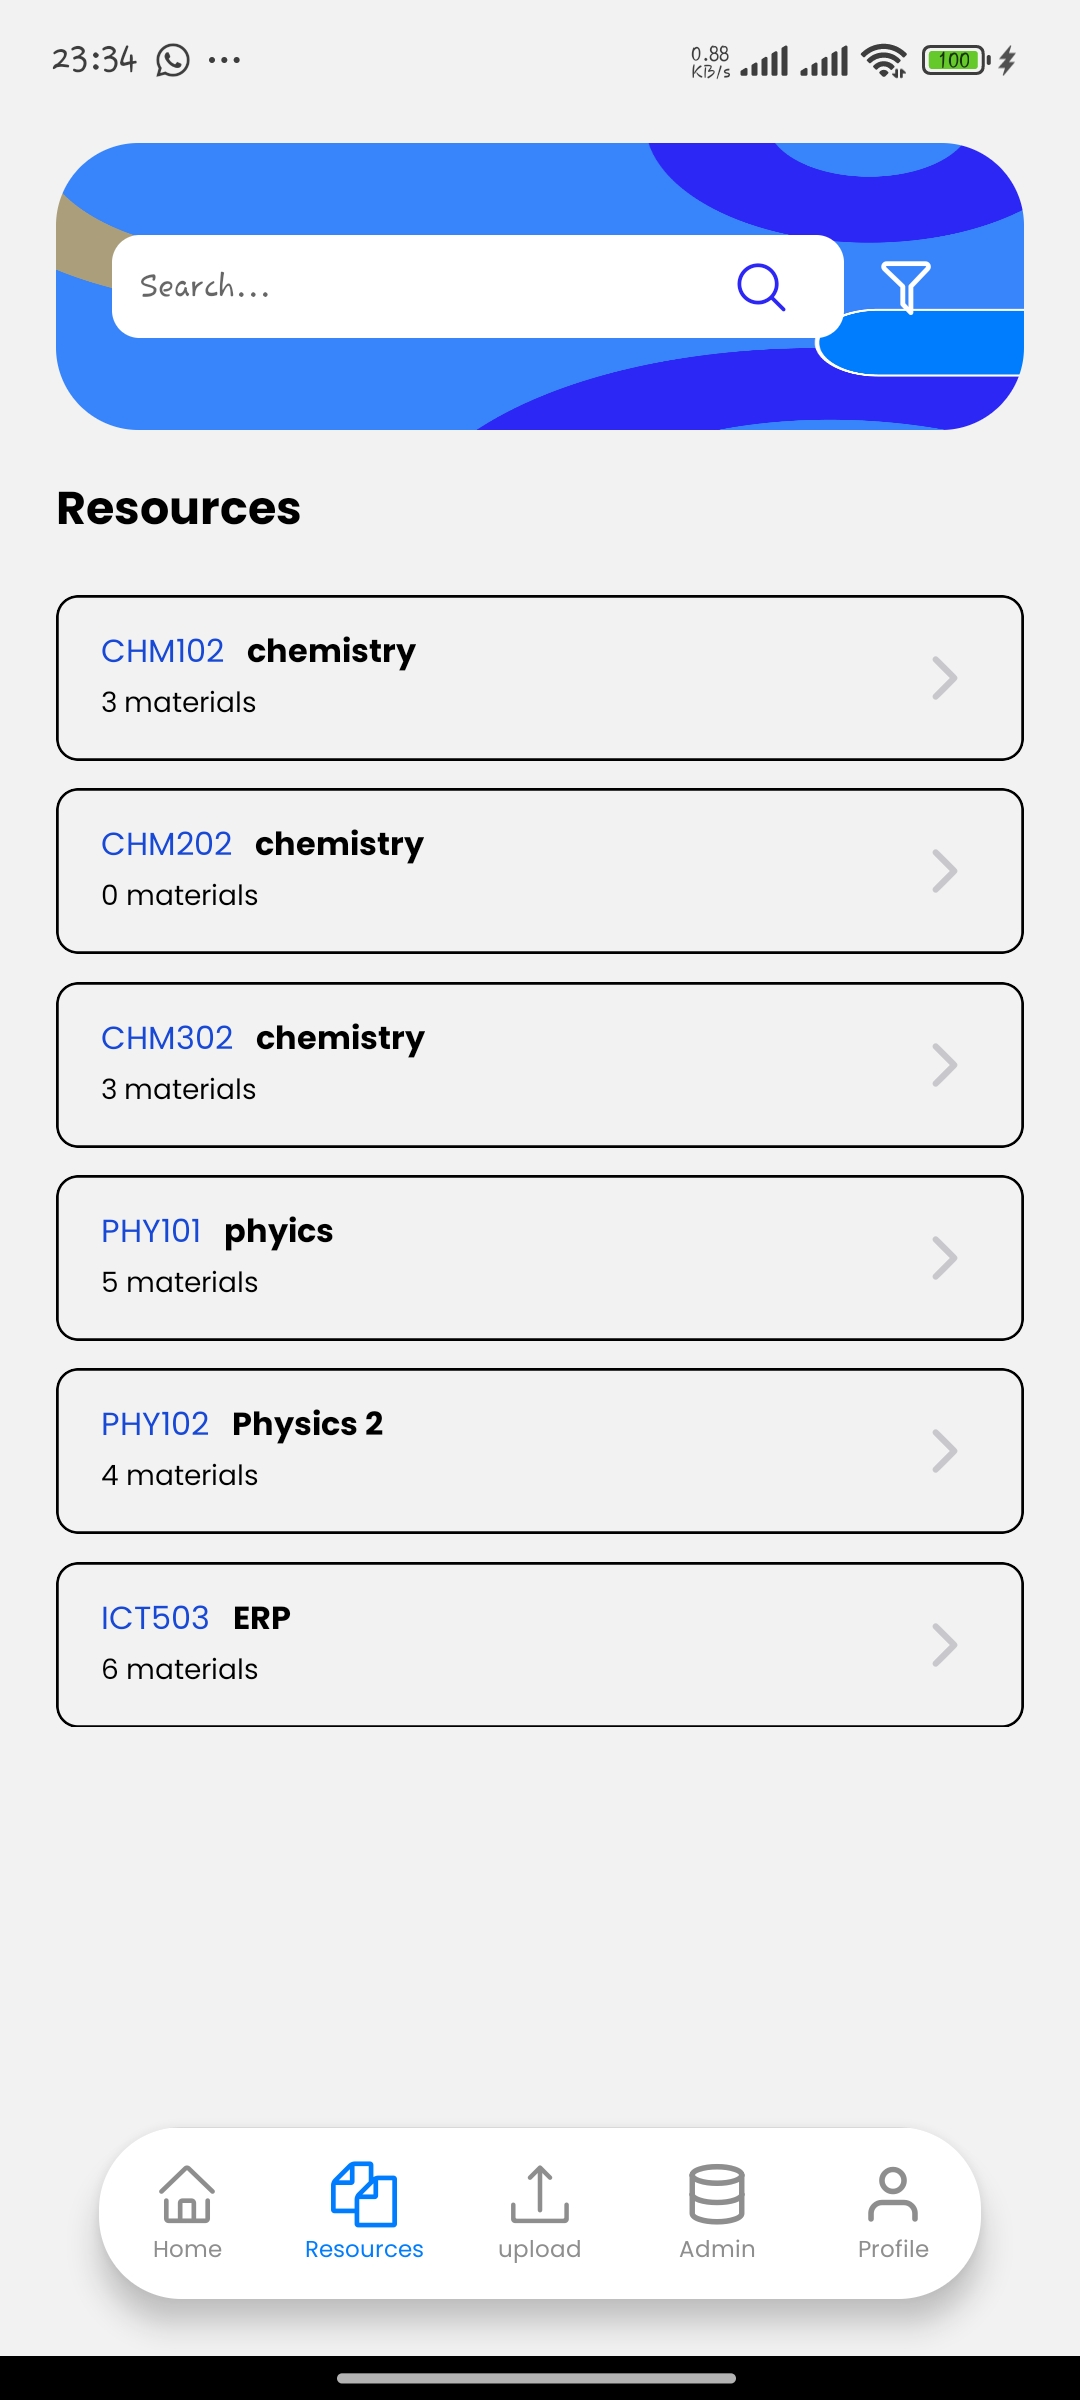
Task: Tap the search magnifier icon
Action: [761, 287]
